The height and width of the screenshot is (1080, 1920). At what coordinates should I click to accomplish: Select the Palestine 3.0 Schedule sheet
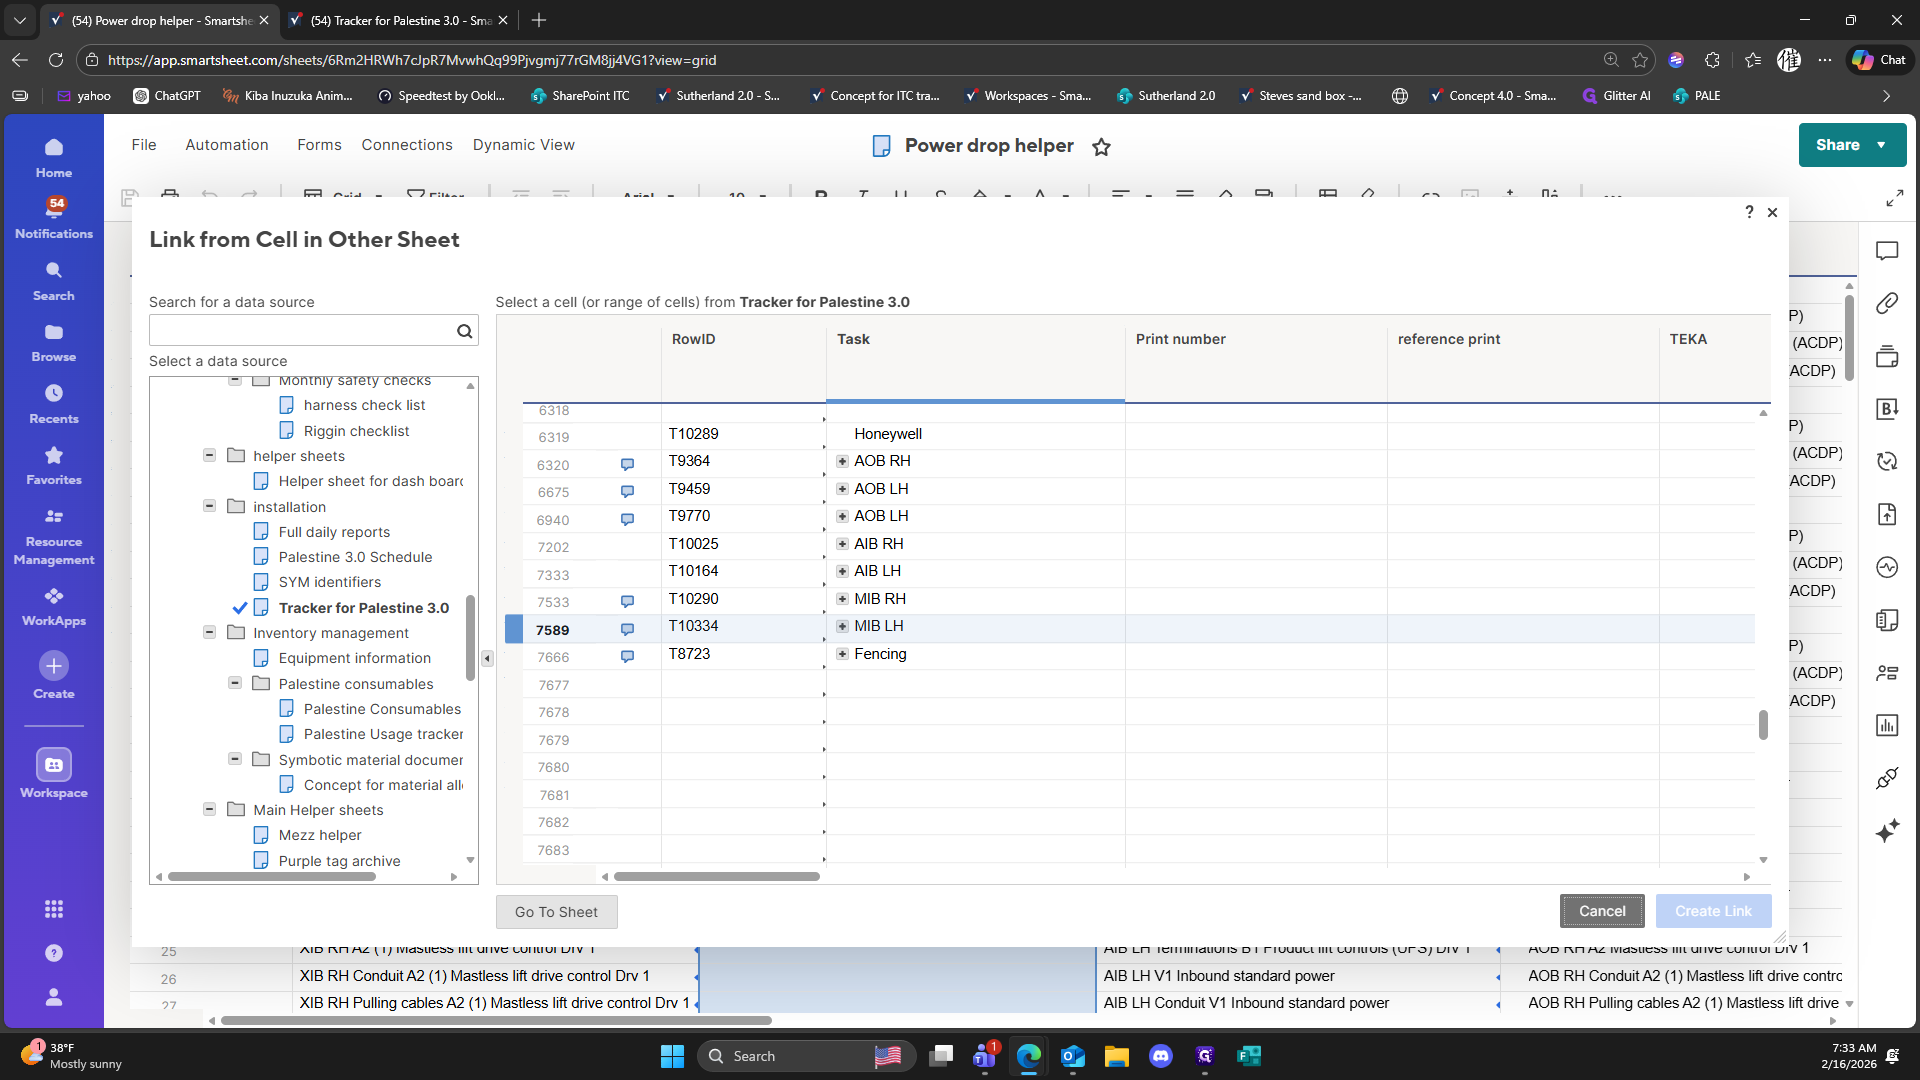pos(355,557)
